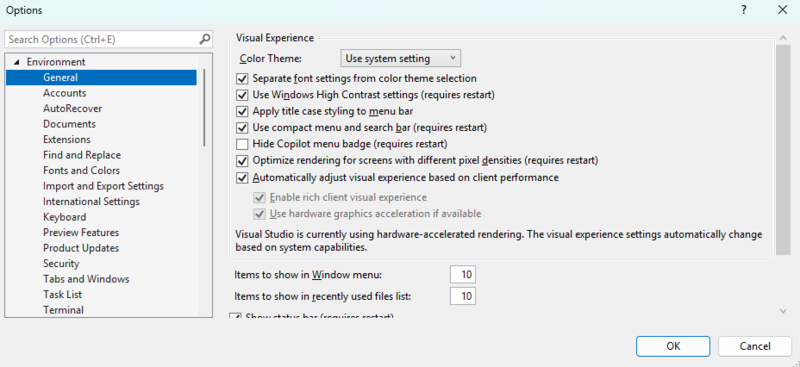Click the options tree scrollbar thumb
Screen dimensions: 800x367
[x=205, y=108]
